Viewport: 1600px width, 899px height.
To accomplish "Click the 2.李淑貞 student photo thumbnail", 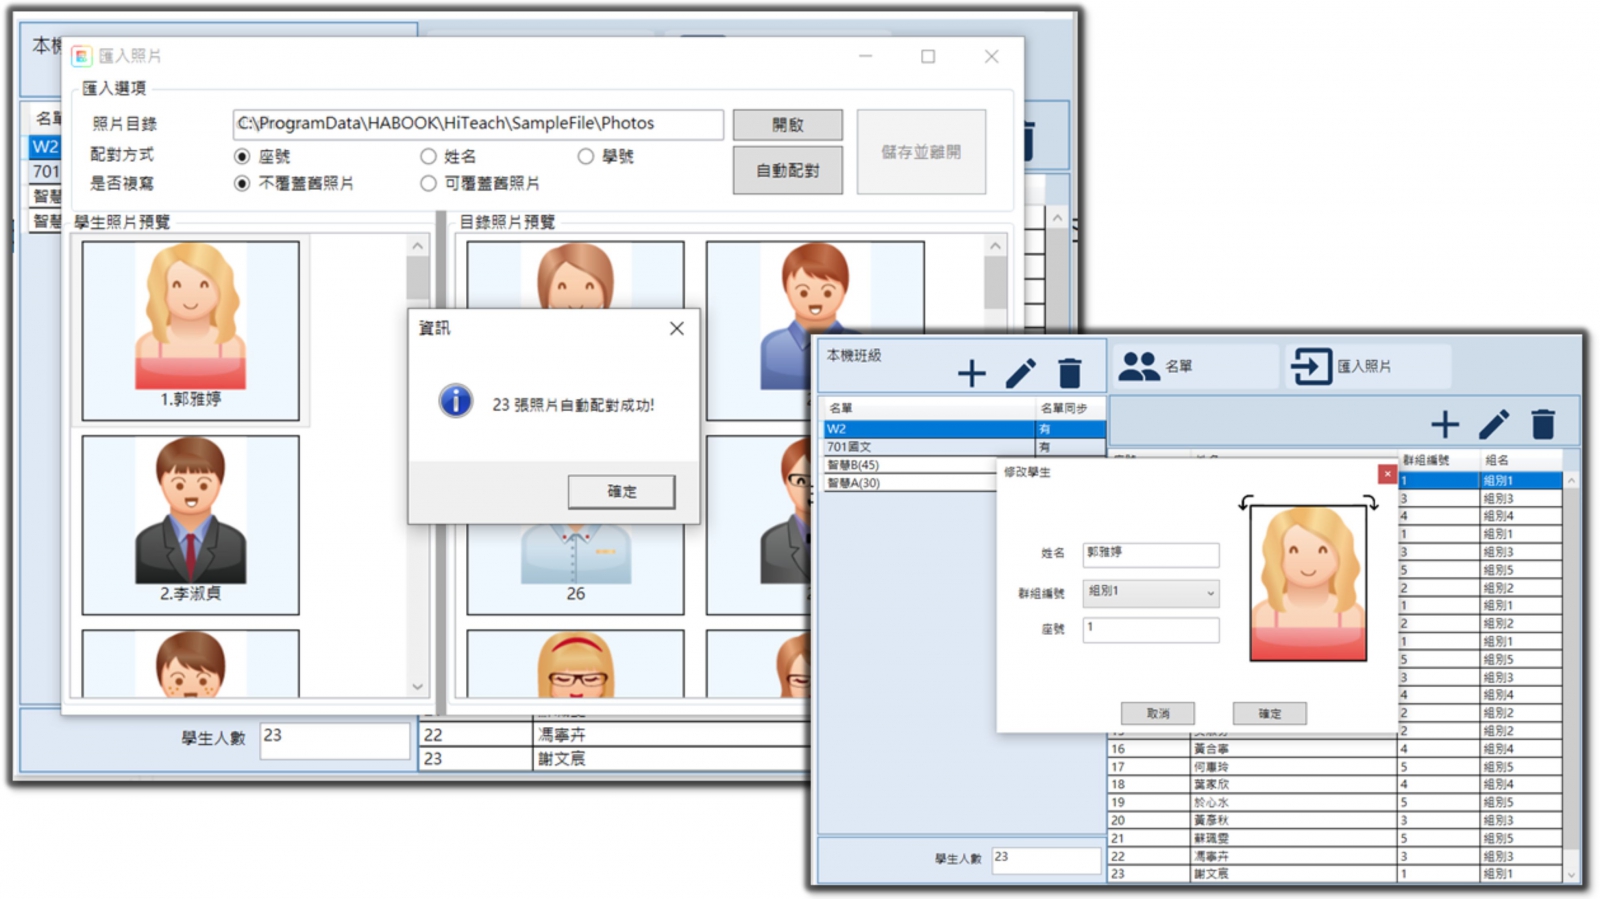I will [x=190, y=523].
